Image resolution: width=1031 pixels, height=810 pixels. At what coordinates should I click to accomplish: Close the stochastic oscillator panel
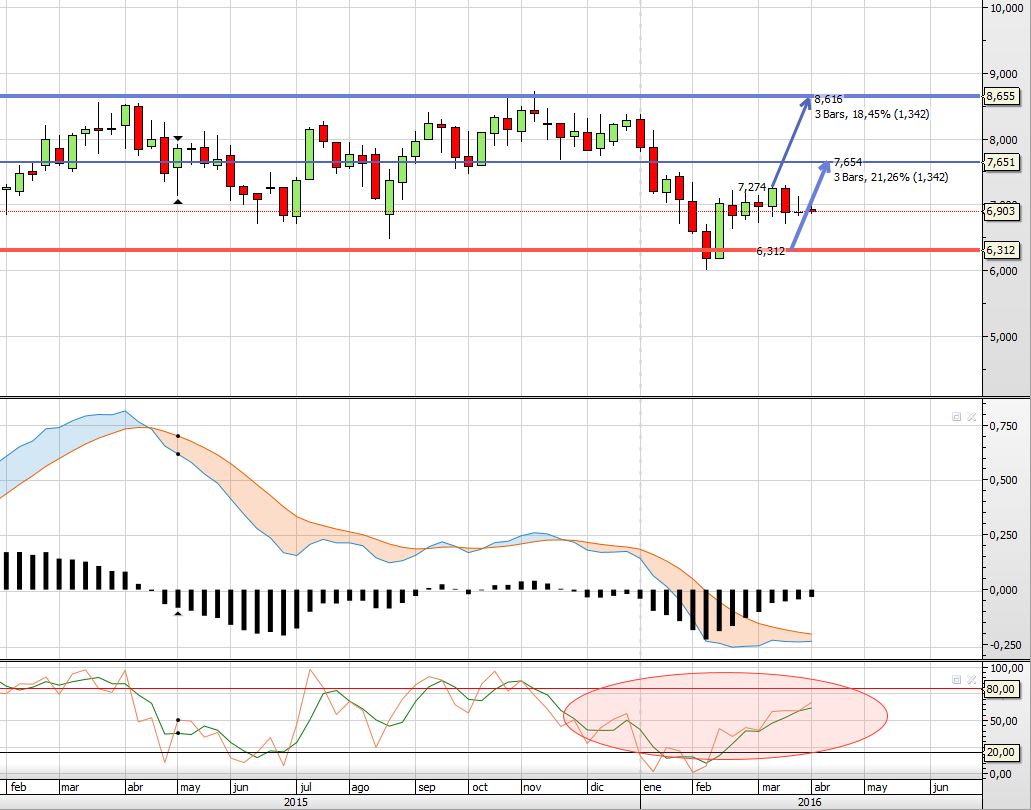[971, 679]
